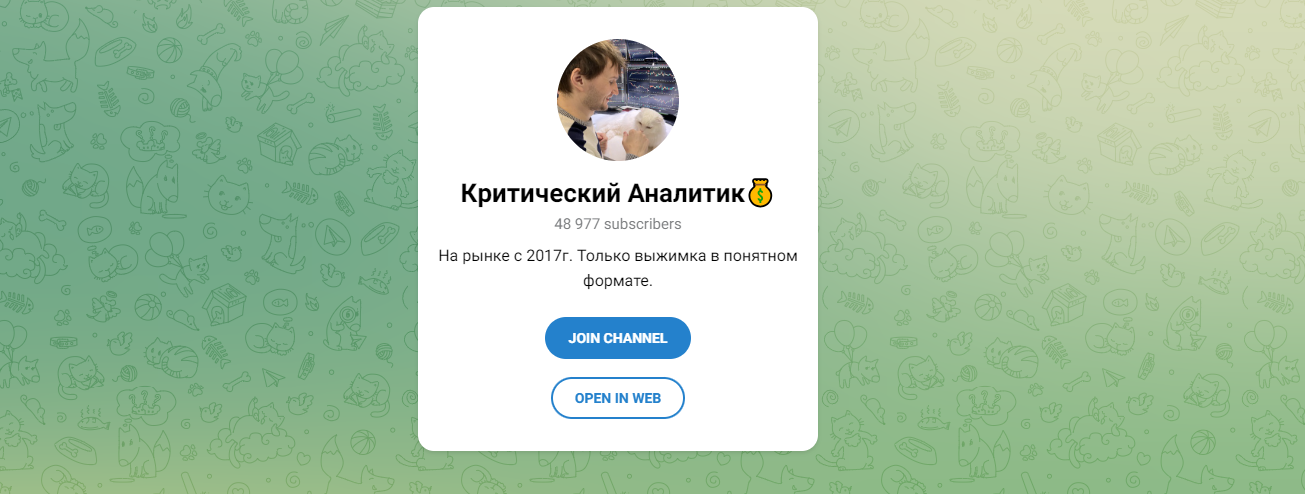This screenshot has width=1305, height=494.
Task: Click 2017г. in the channel description
Action: pos(548,256)
